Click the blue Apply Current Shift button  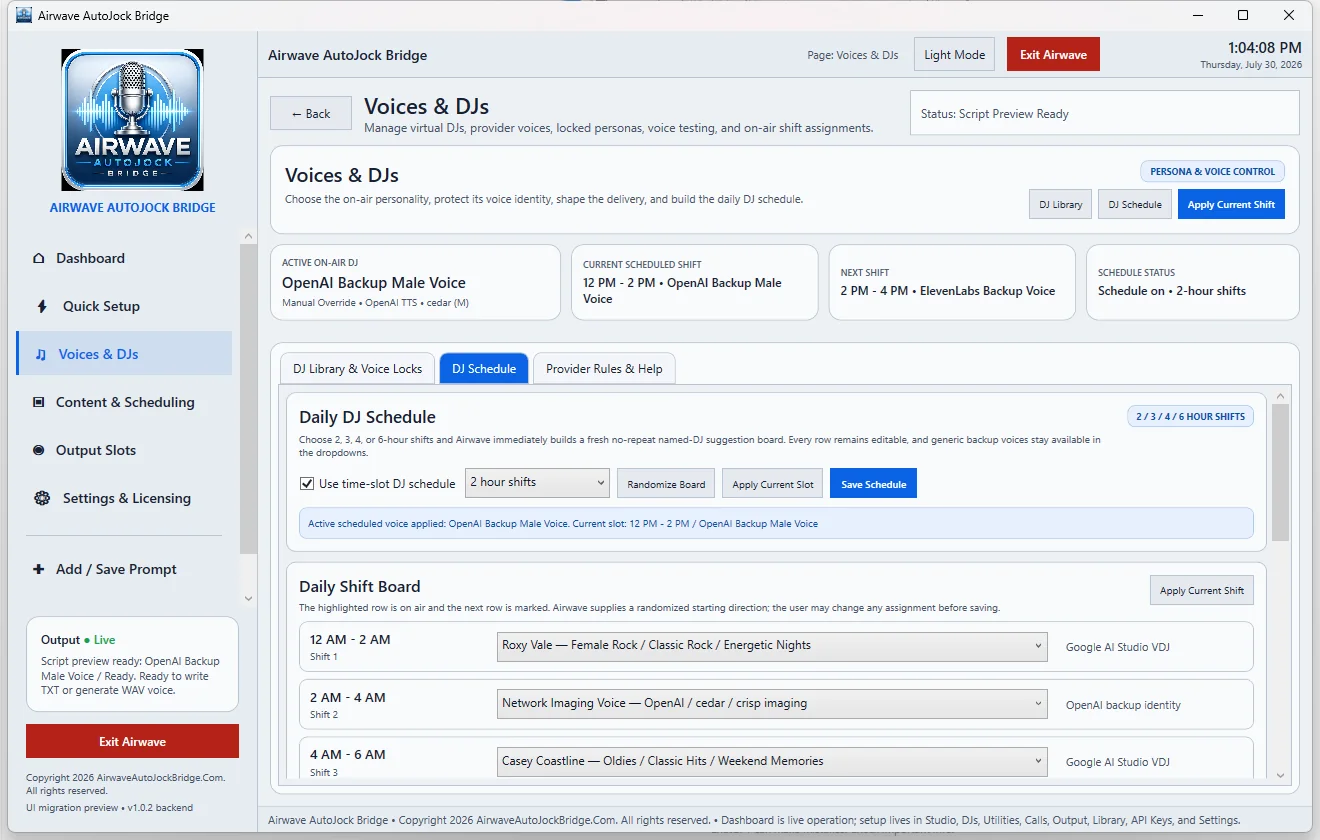(x=1231, y=204)
